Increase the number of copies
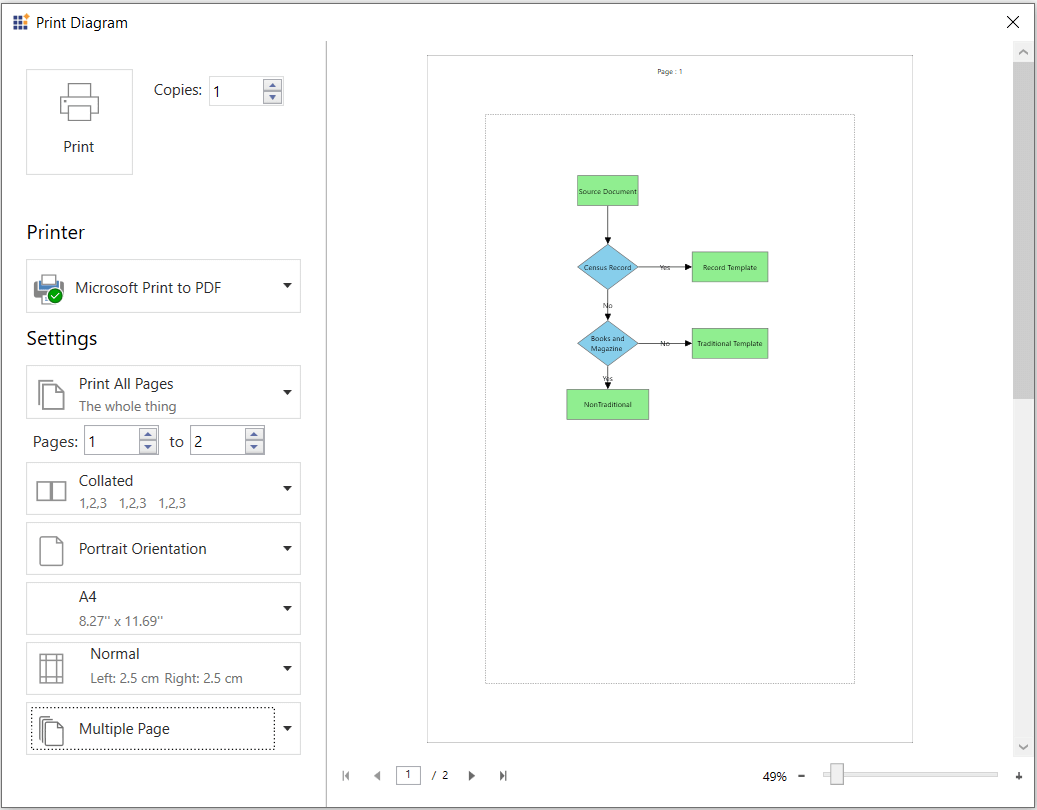The width and height of the screenshot is (1037, 810). [272, 85]
